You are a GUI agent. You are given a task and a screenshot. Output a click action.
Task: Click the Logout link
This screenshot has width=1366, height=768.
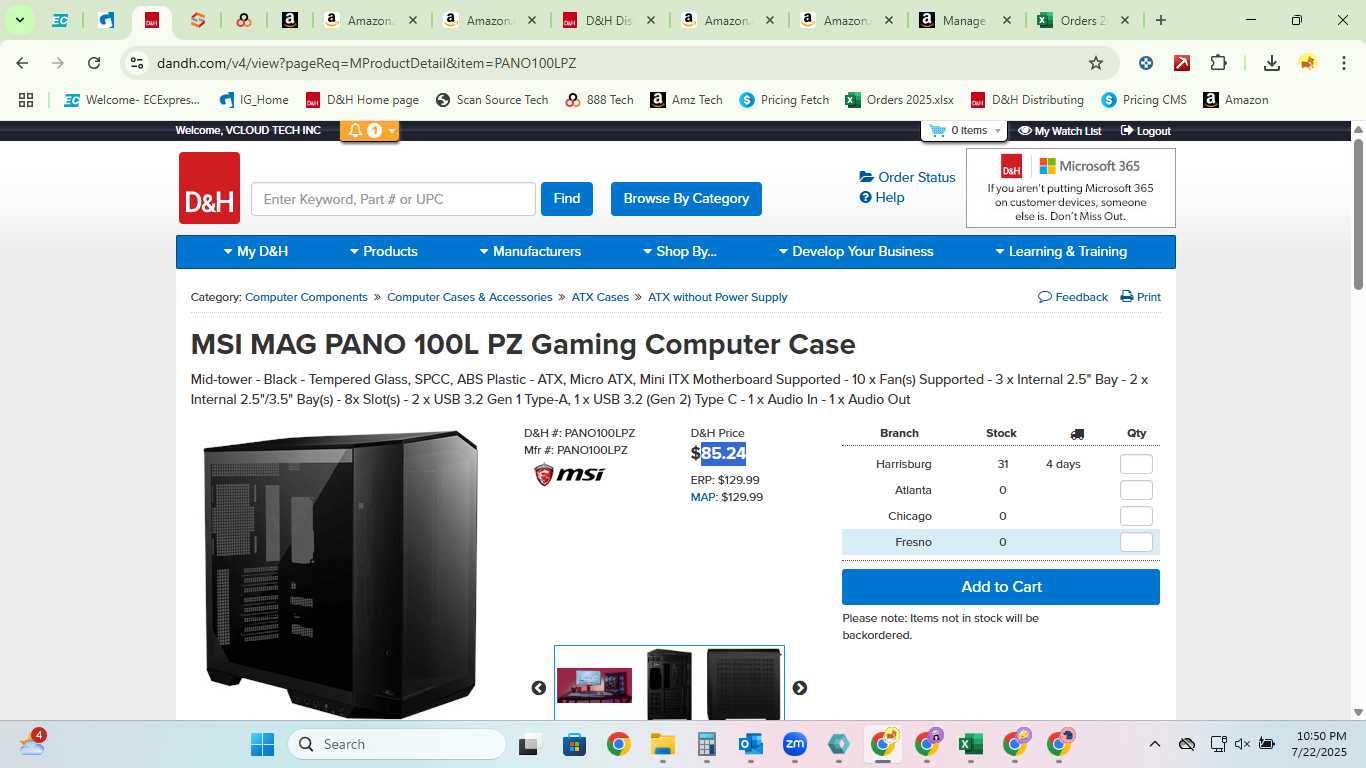[x=1146, y=131]
